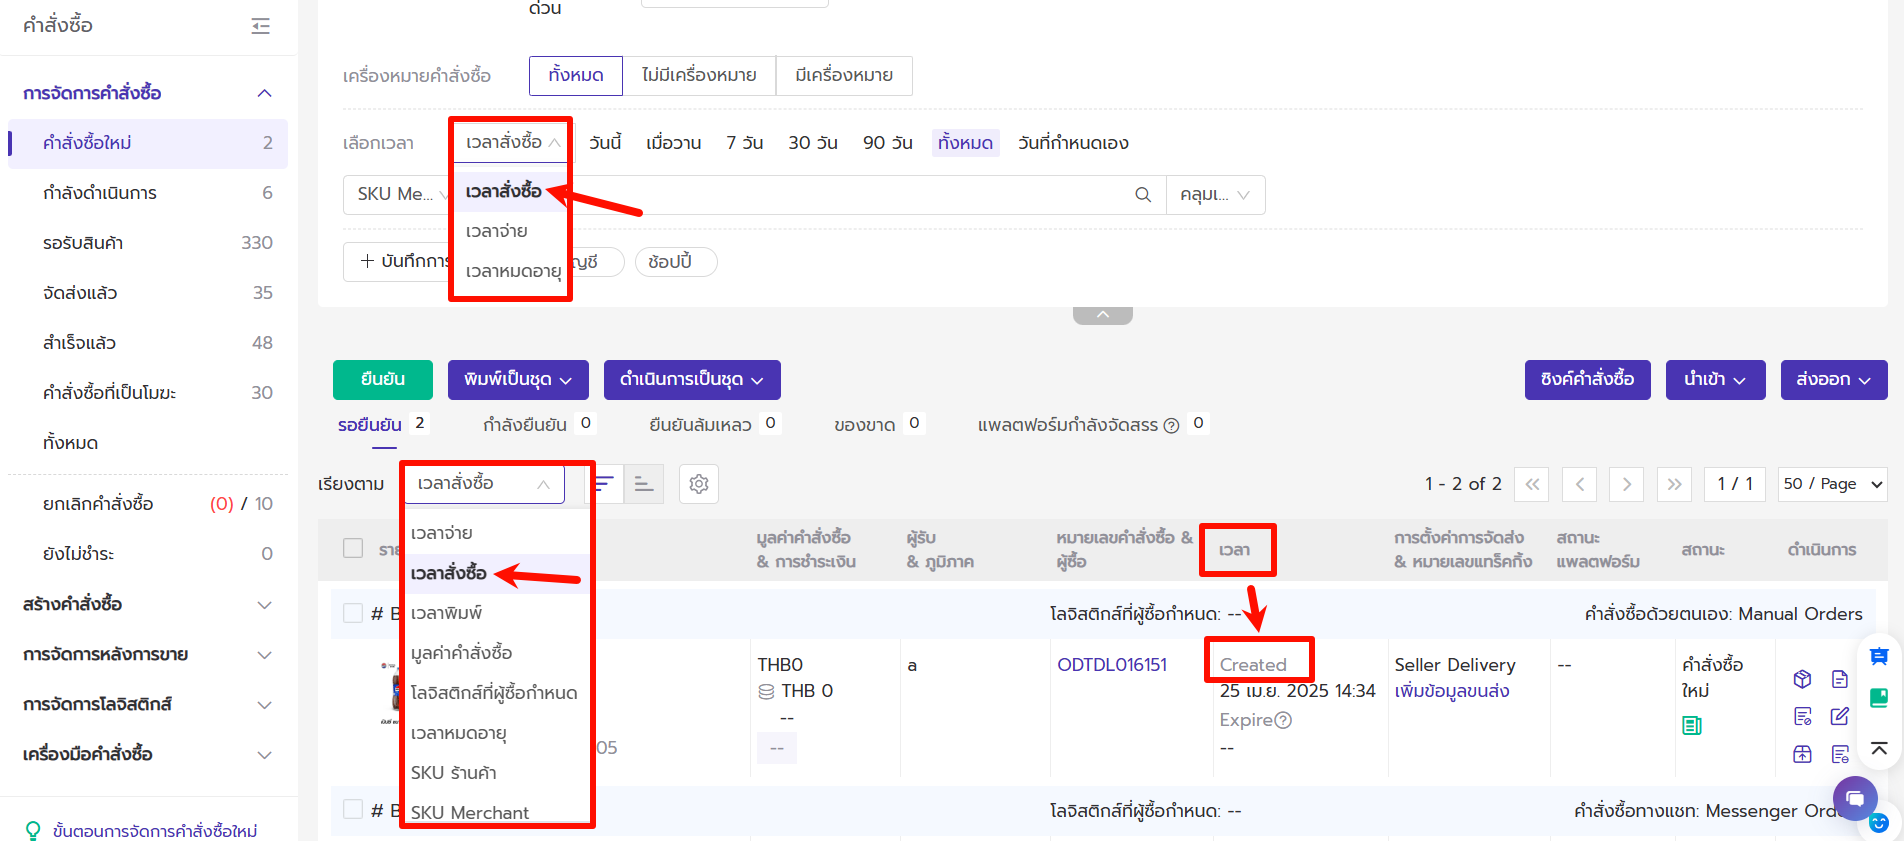Open the นำเข้า import dropdown
Screen dimensions: 1904x841
pos(1716,380)
